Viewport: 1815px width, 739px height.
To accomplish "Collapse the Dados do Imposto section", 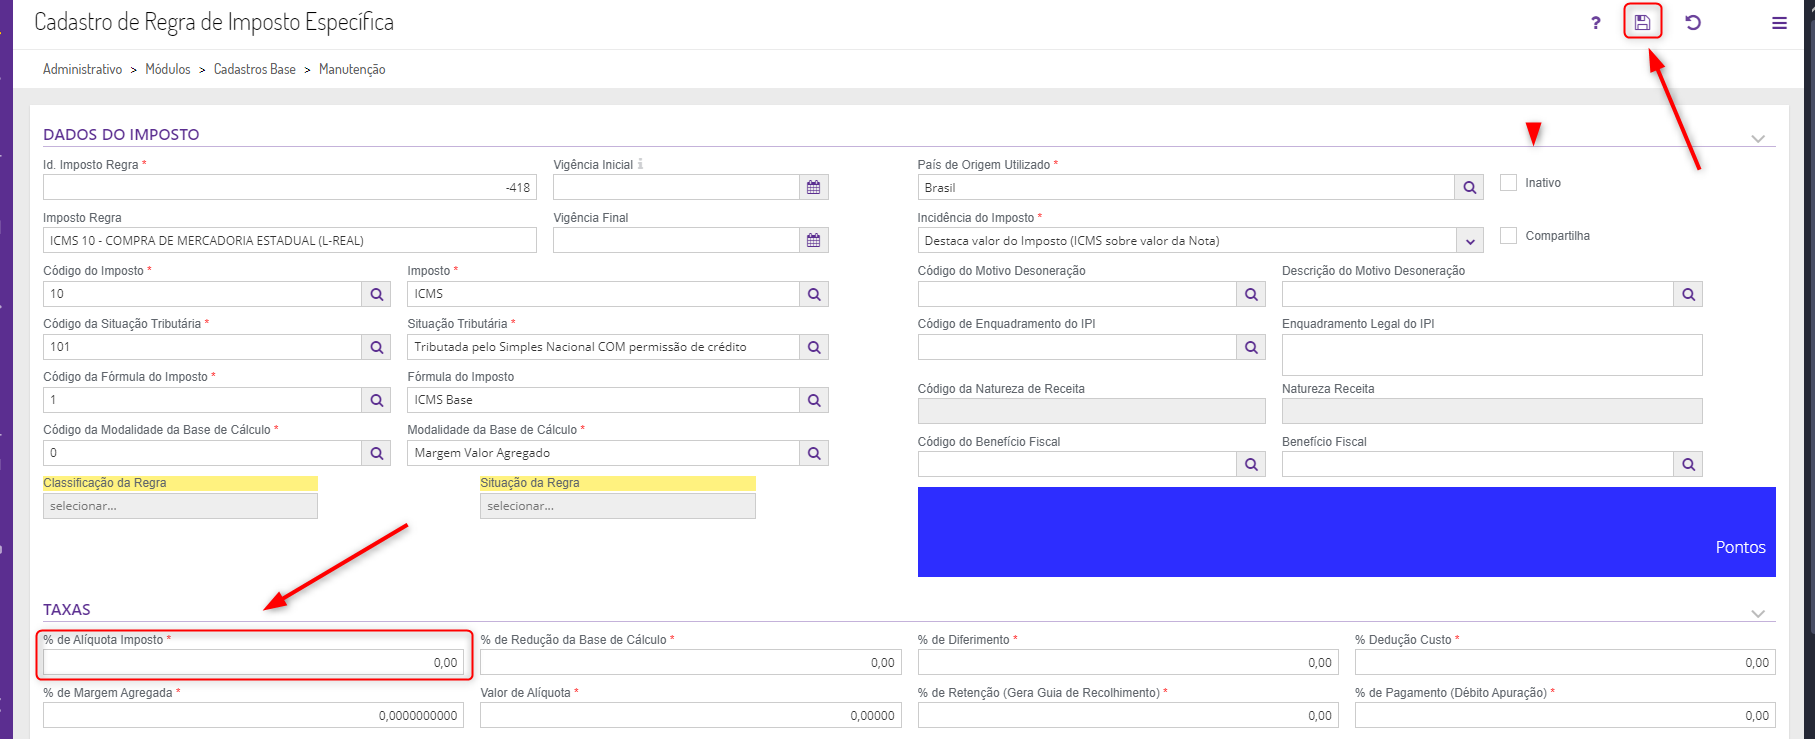I will pyautogui.click(x=1758, y=138).
